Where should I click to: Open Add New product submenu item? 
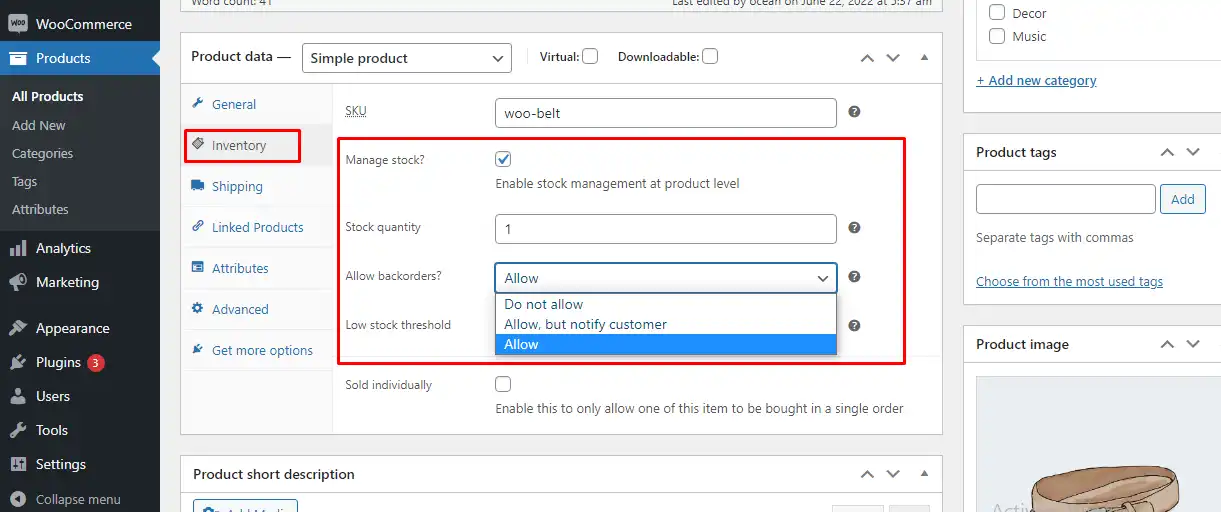point(39,125)
